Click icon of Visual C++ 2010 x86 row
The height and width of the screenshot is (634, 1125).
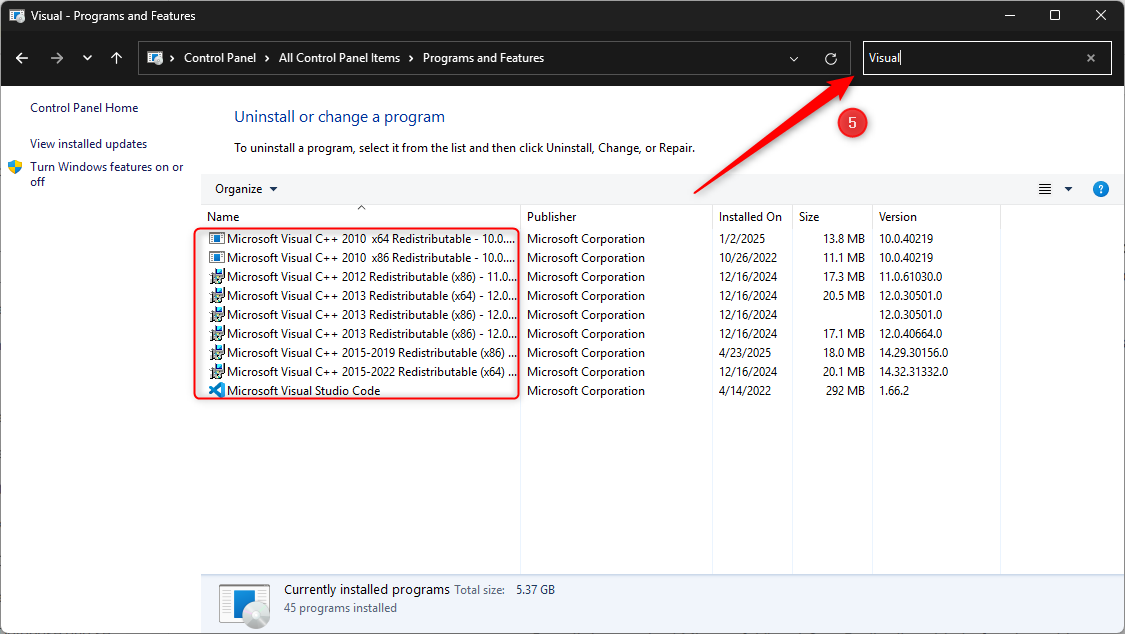[216, 257]
